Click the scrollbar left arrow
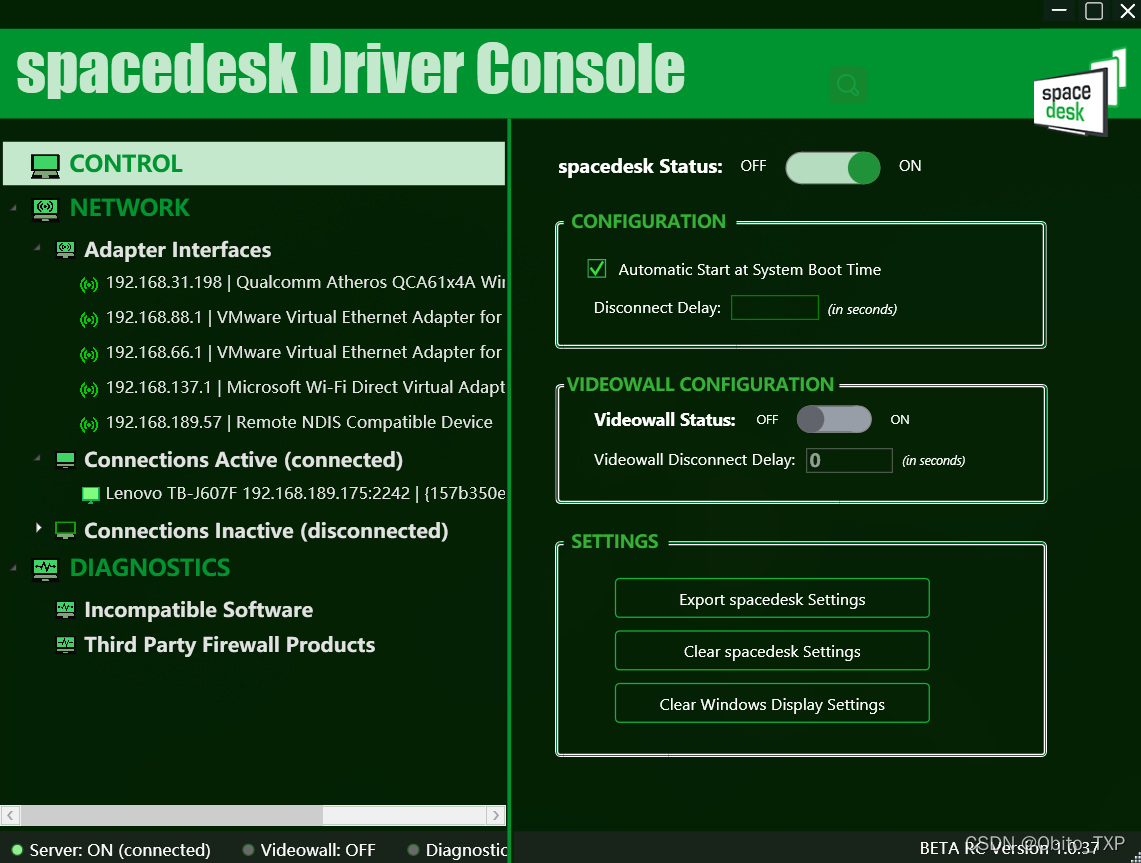 [x=10, y=815]
